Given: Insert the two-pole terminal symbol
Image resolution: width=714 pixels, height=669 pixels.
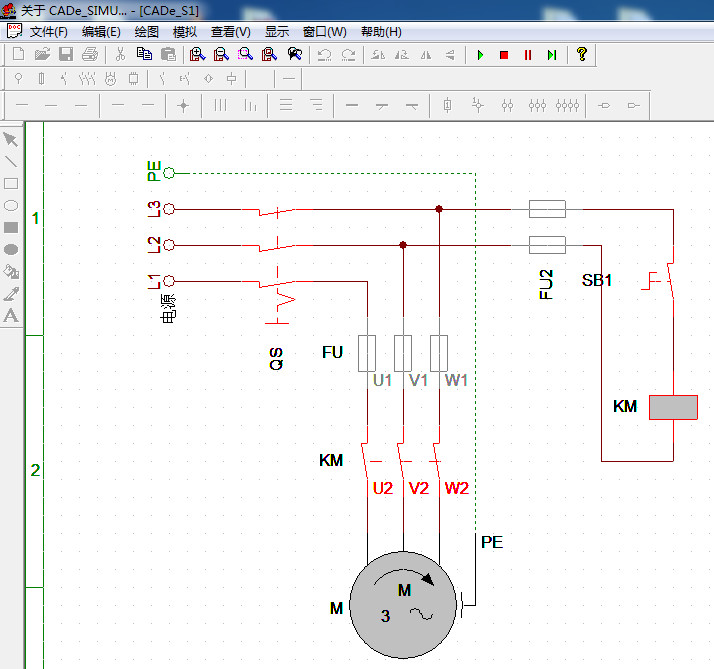Looking at the screenshot, I should click(x=507, y=106).
